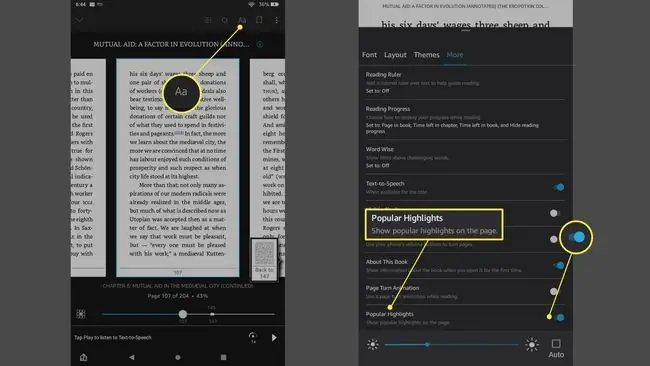Switch to the Layout tab
Screen dimensions: 650x366
tap(395, 55)
